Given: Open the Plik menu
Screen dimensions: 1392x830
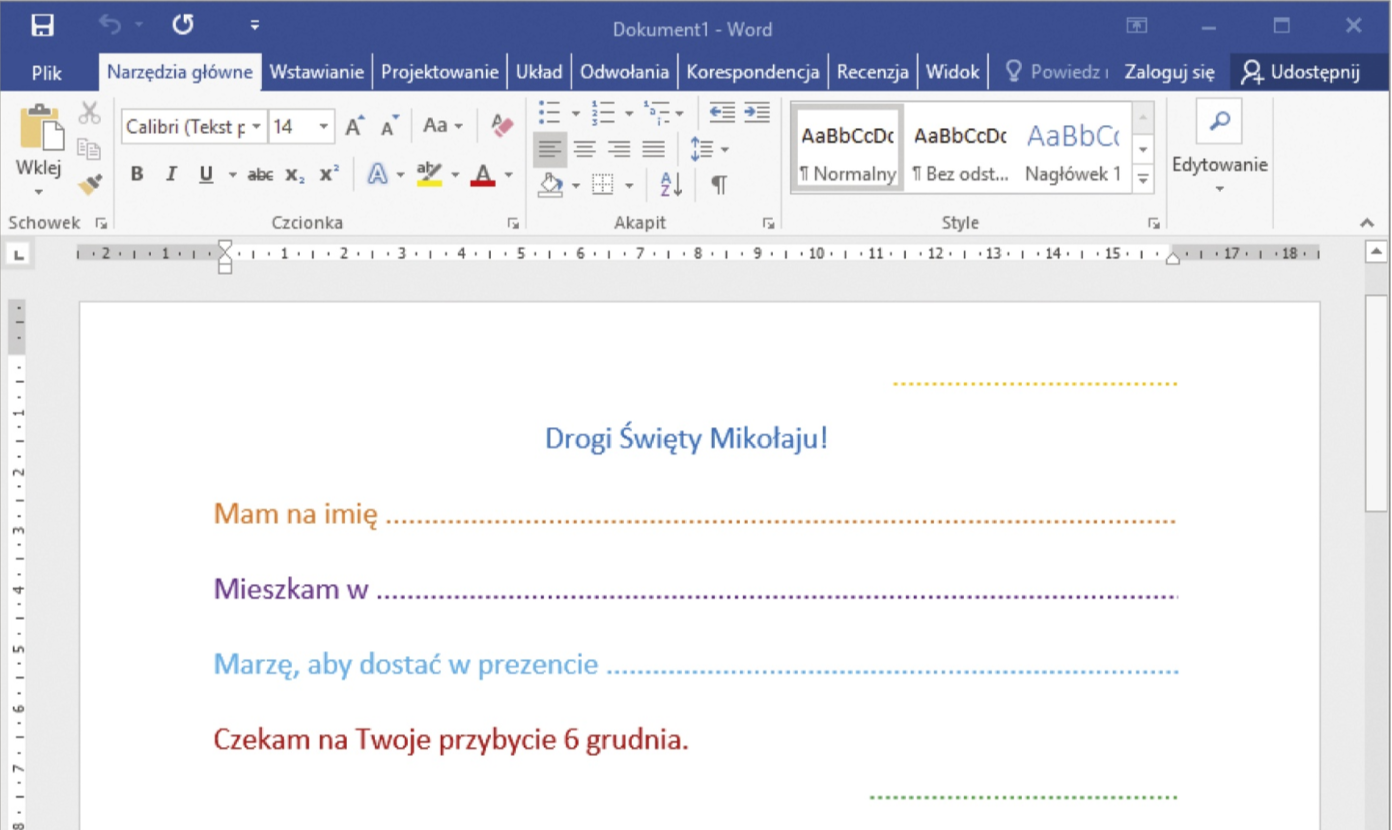Looking at the screenshot, I should click(47, 72).
